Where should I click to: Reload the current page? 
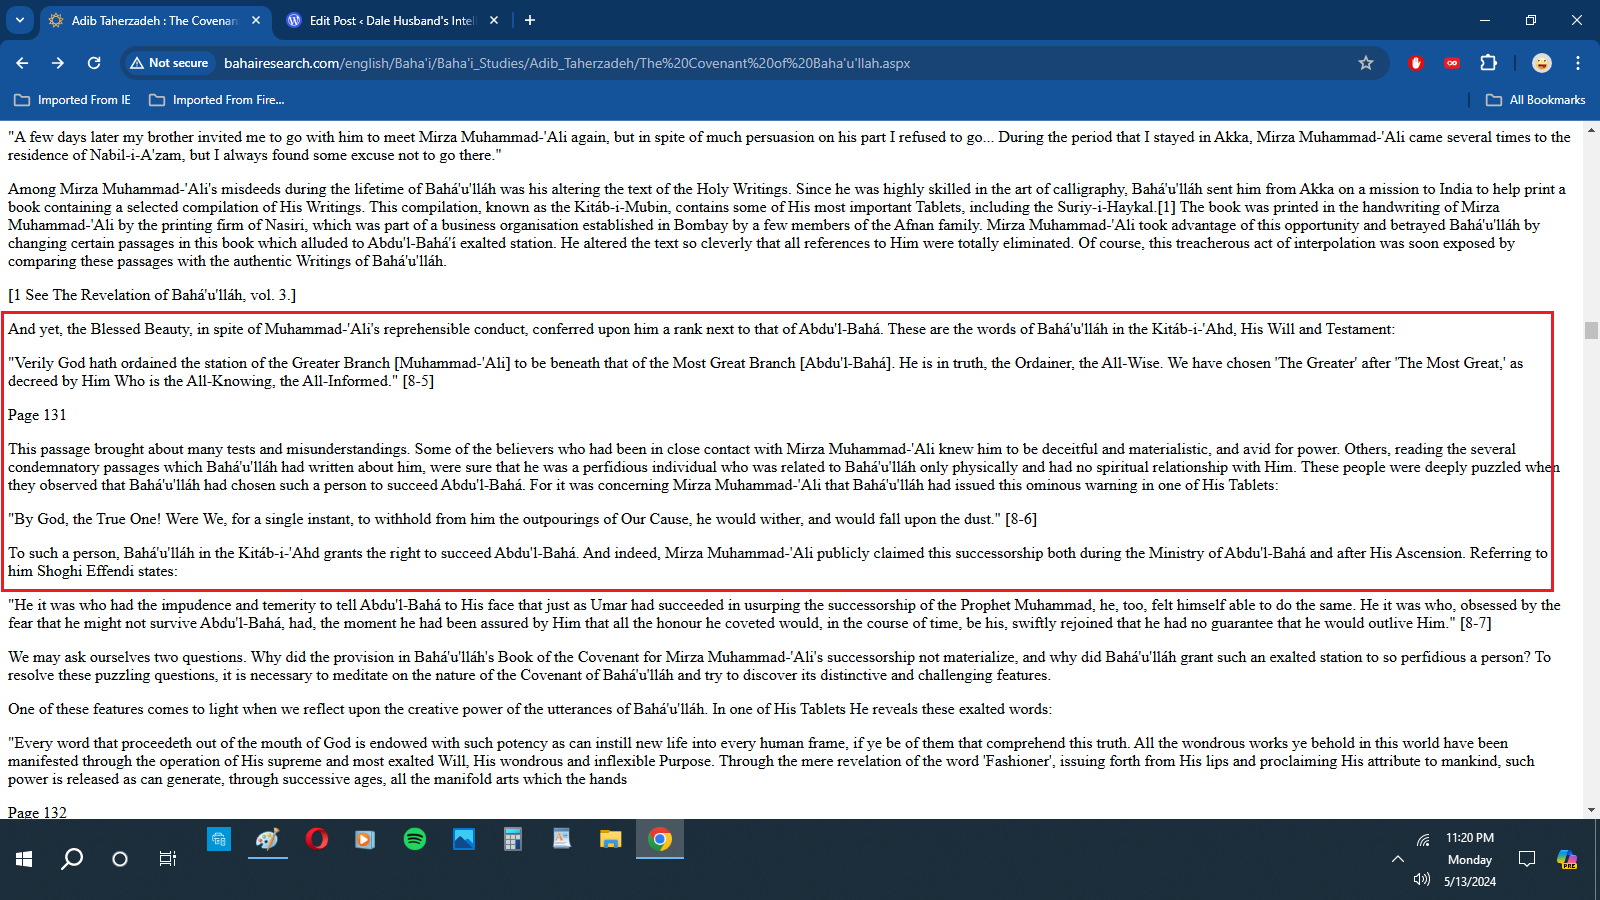[x=94, y=63]
